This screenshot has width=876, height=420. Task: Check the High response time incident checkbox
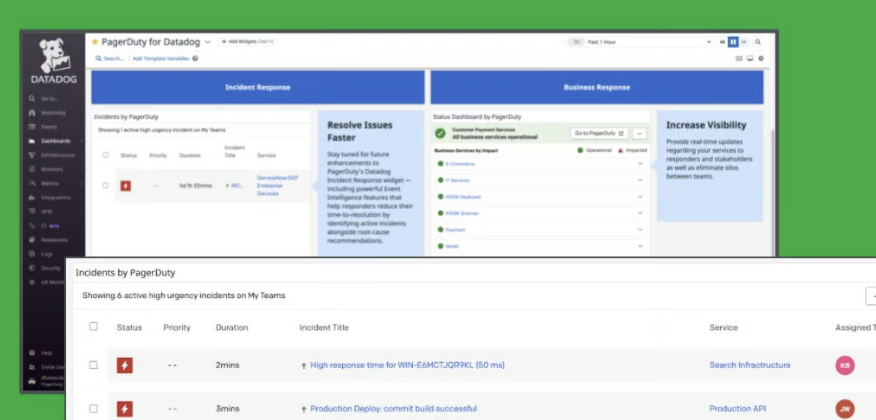93,365
